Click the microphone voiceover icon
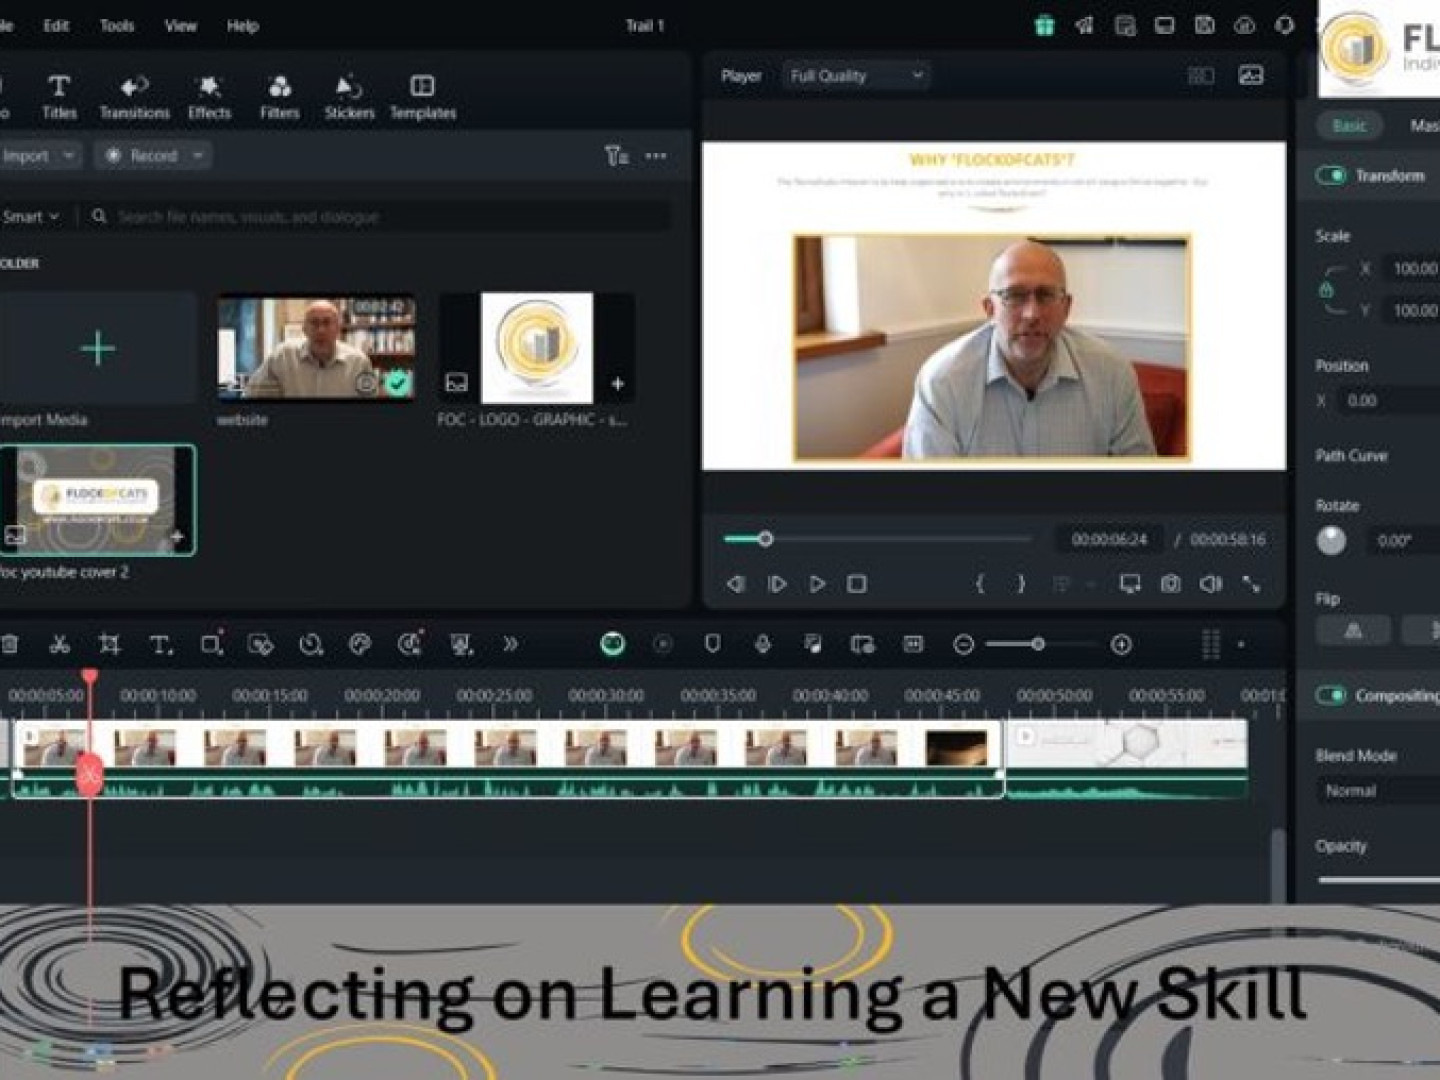This screenshot has height=1080, width=1440. point(763,645)
